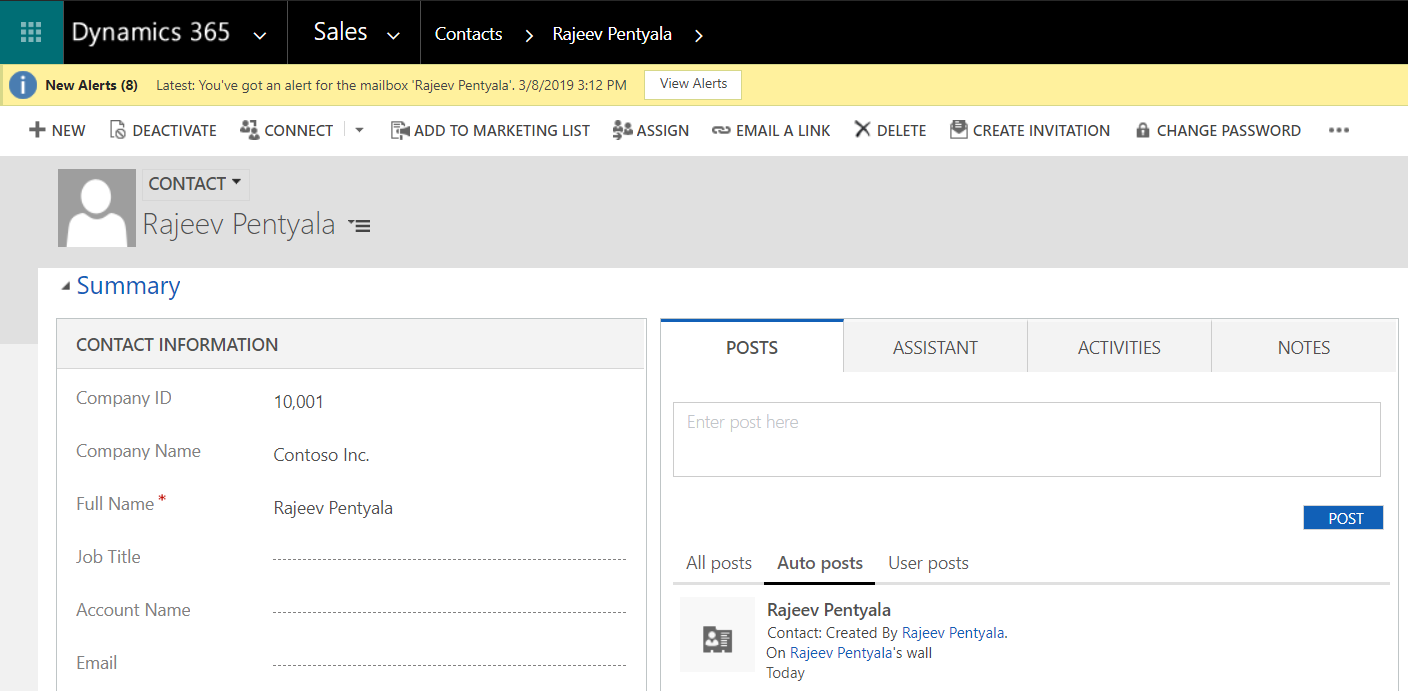Click the Email a Link chain icon
The height and width of the screenshot is (691, 1408).
[721, 131]
